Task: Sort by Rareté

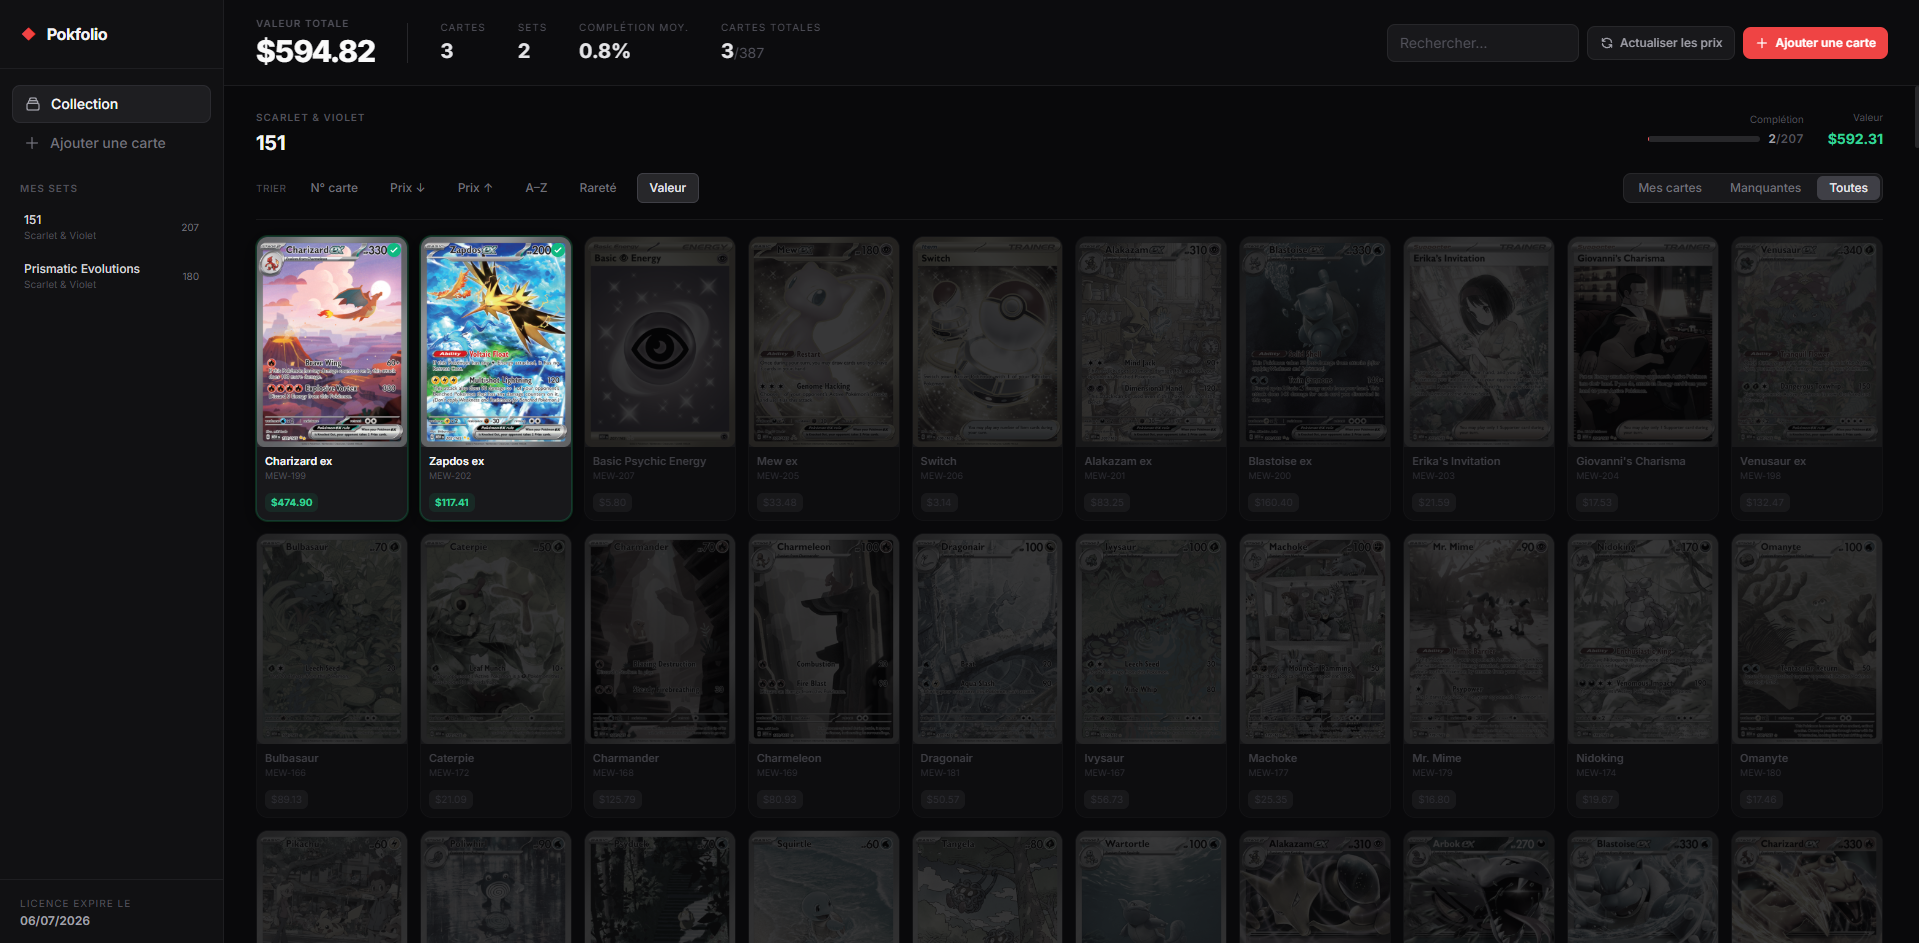Action: (x=598, y=188)
